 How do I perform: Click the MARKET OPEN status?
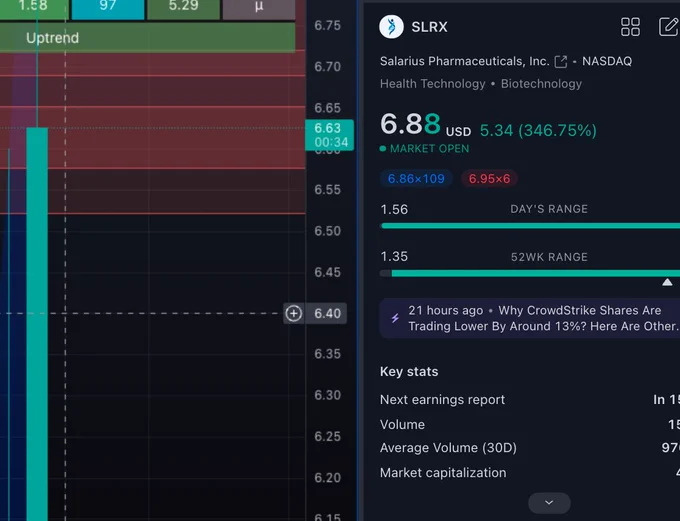point(425,149)
